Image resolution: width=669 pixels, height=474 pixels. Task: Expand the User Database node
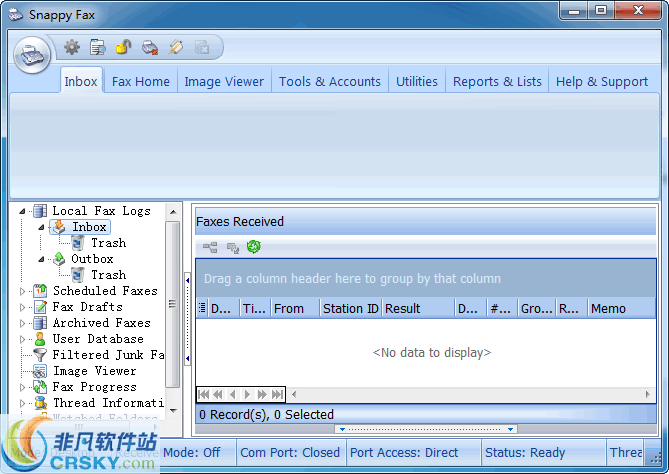[22, 339]
